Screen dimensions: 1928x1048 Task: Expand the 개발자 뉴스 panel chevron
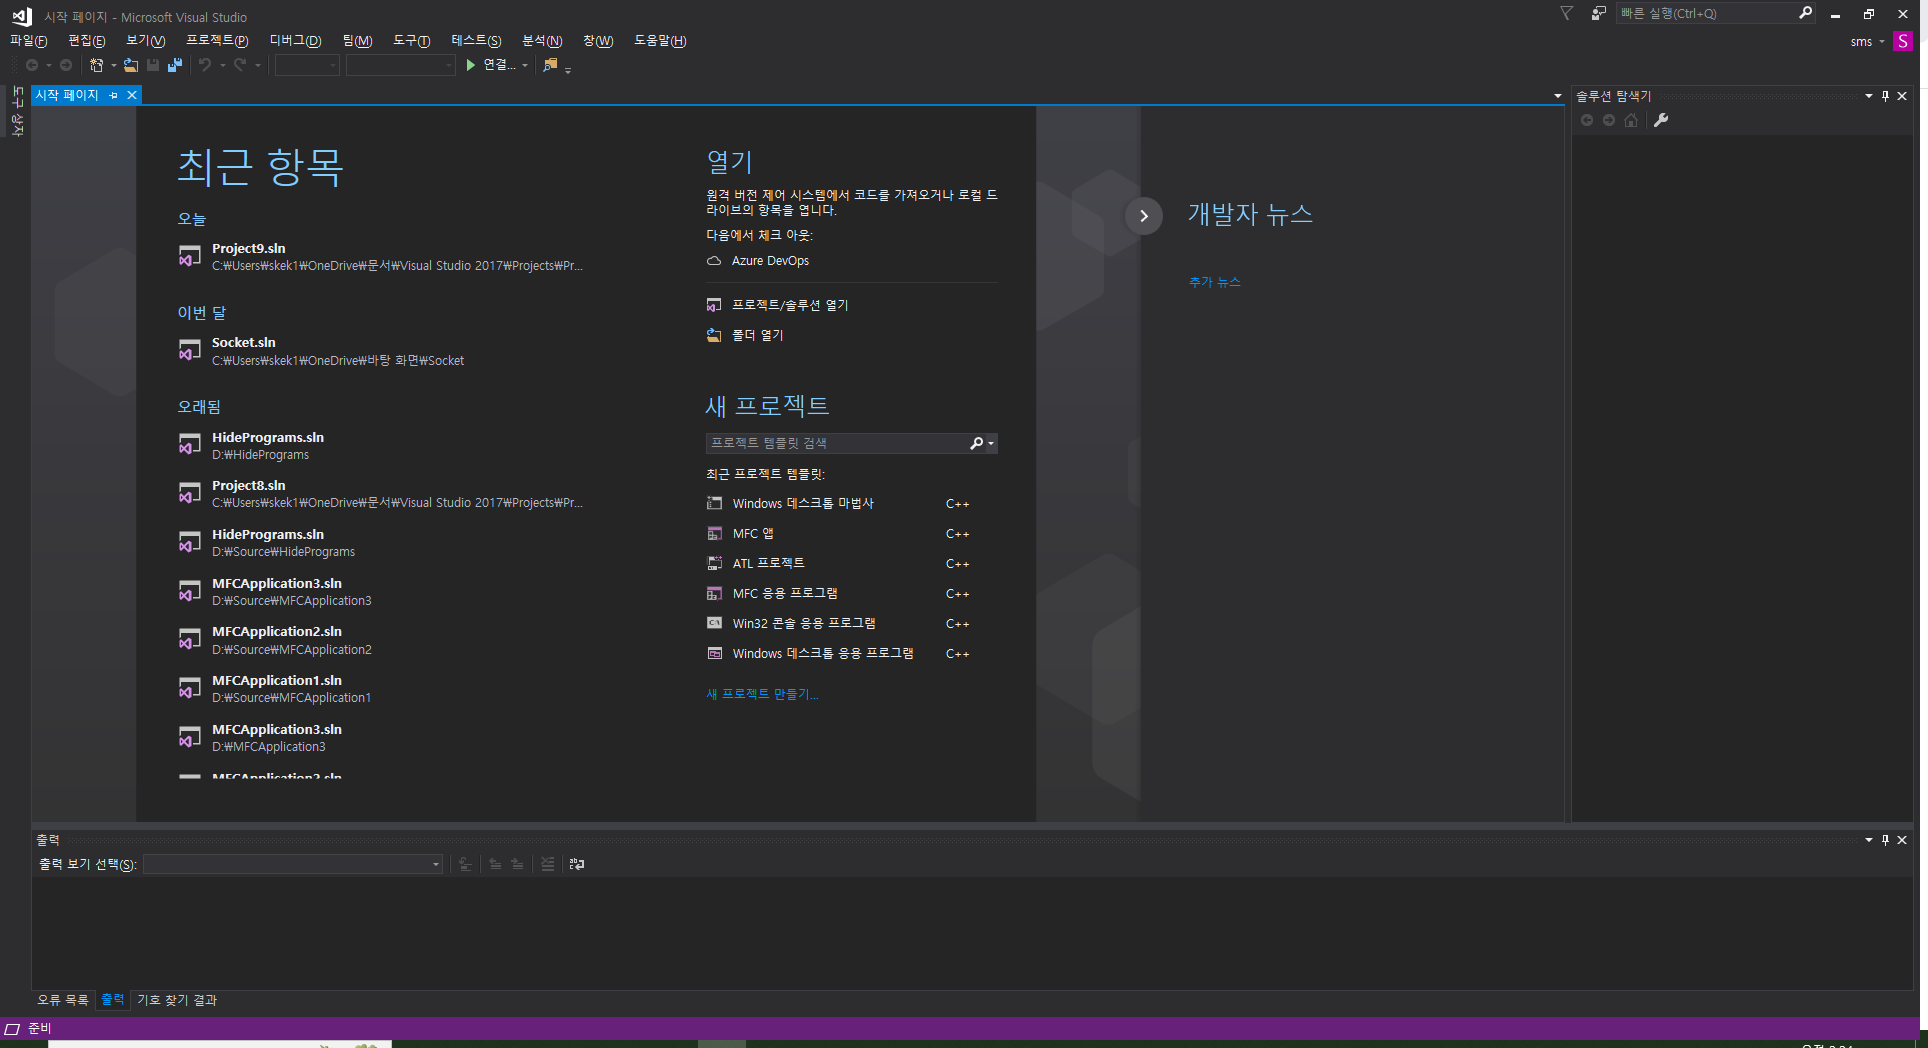(x=1144, y=216)
